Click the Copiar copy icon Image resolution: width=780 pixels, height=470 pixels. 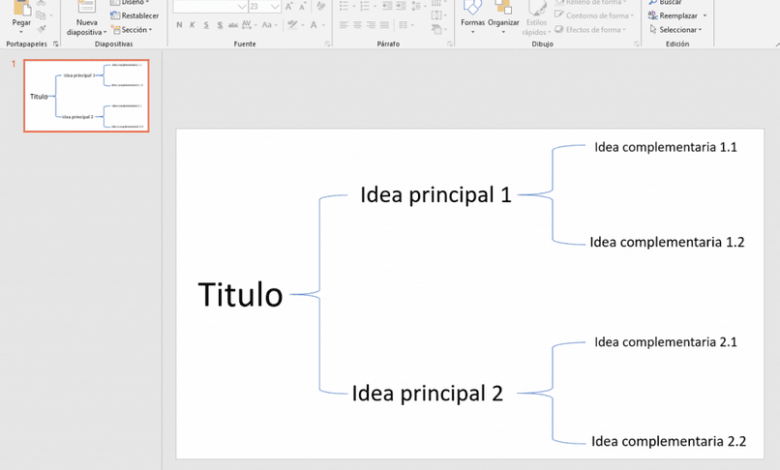41,15
